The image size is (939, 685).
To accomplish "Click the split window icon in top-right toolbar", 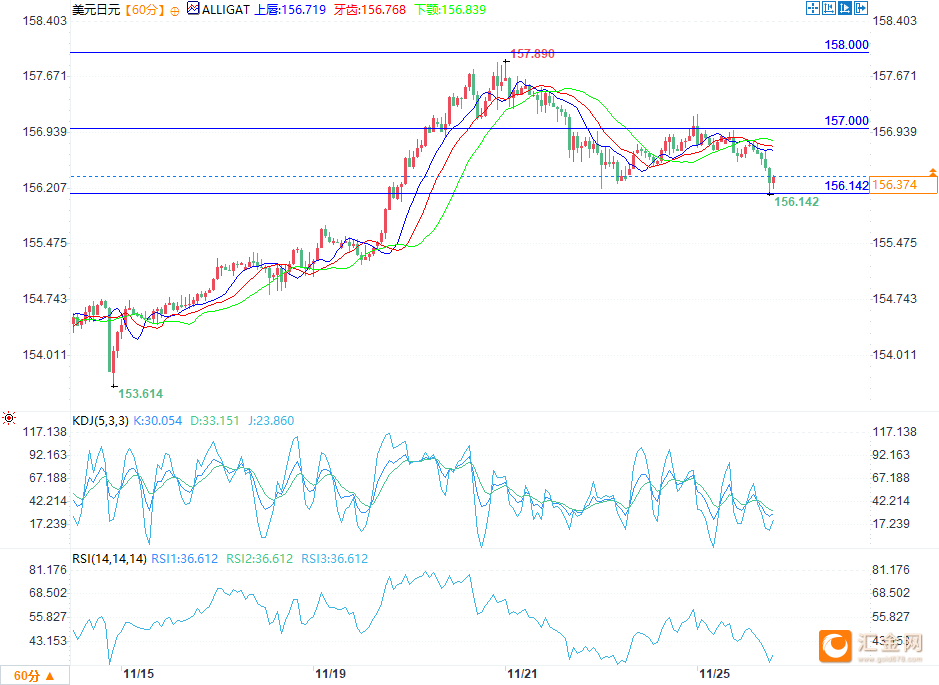I will tap(828, 8).
